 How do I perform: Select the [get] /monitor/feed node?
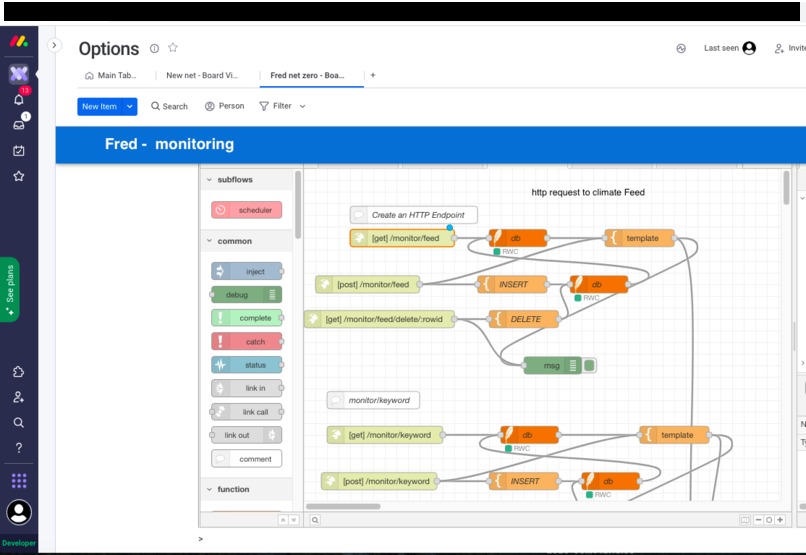click(x=402, y=238)
